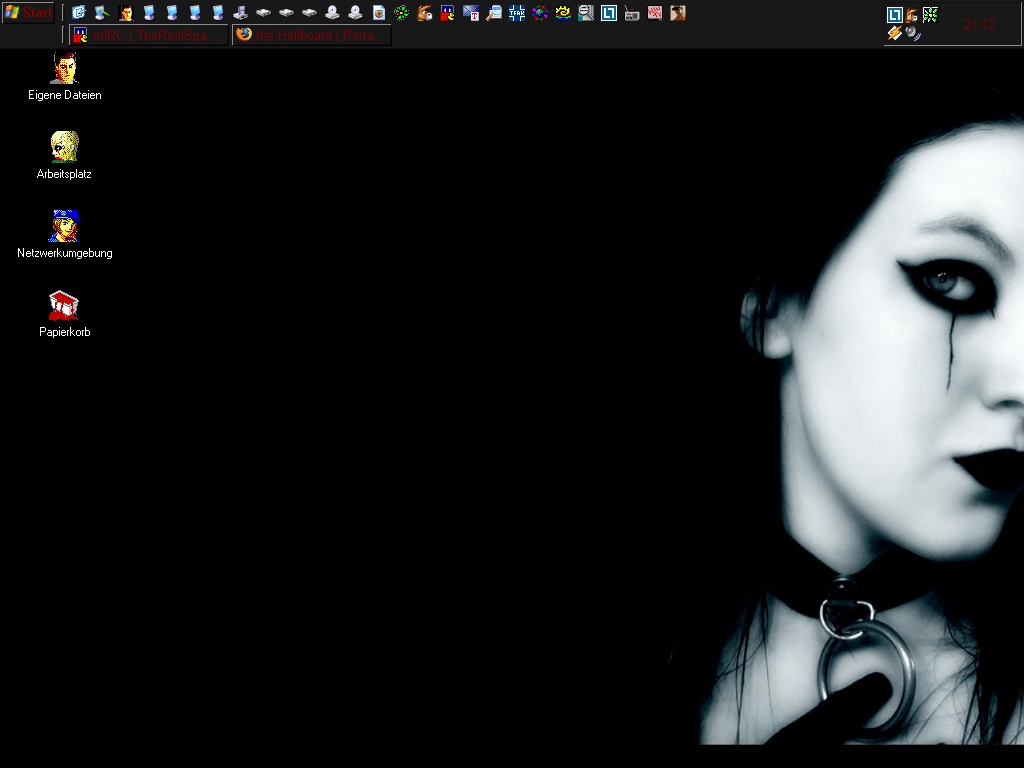
Task: Click the envelope mail icon in quick launch
Action: click(x=471, y=13)
